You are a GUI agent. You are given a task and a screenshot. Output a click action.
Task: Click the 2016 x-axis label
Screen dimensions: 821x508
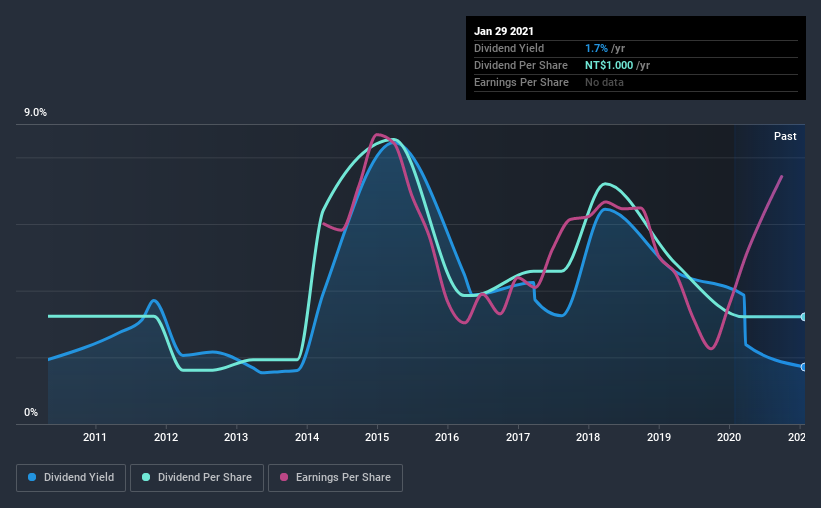pyautogui.click(x=447, y=437)
